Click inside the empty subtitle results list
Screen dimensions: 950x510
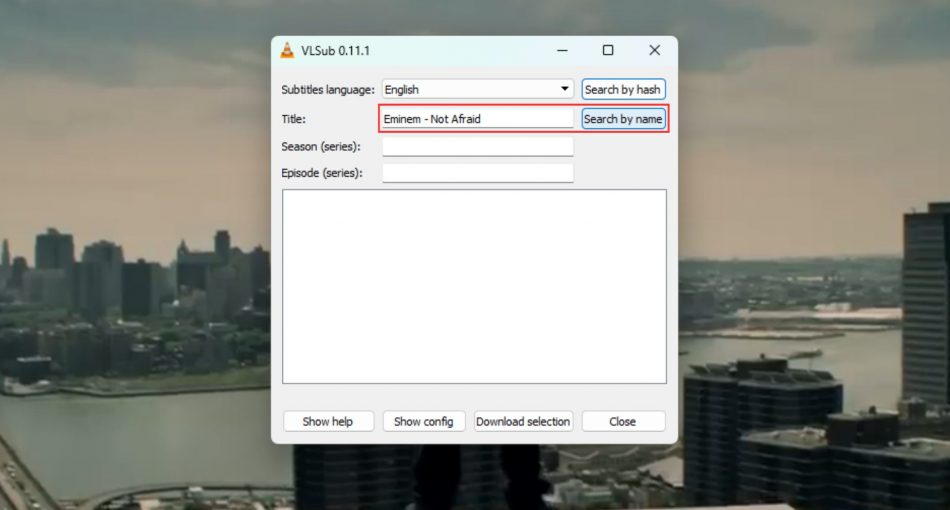(474, 286)
